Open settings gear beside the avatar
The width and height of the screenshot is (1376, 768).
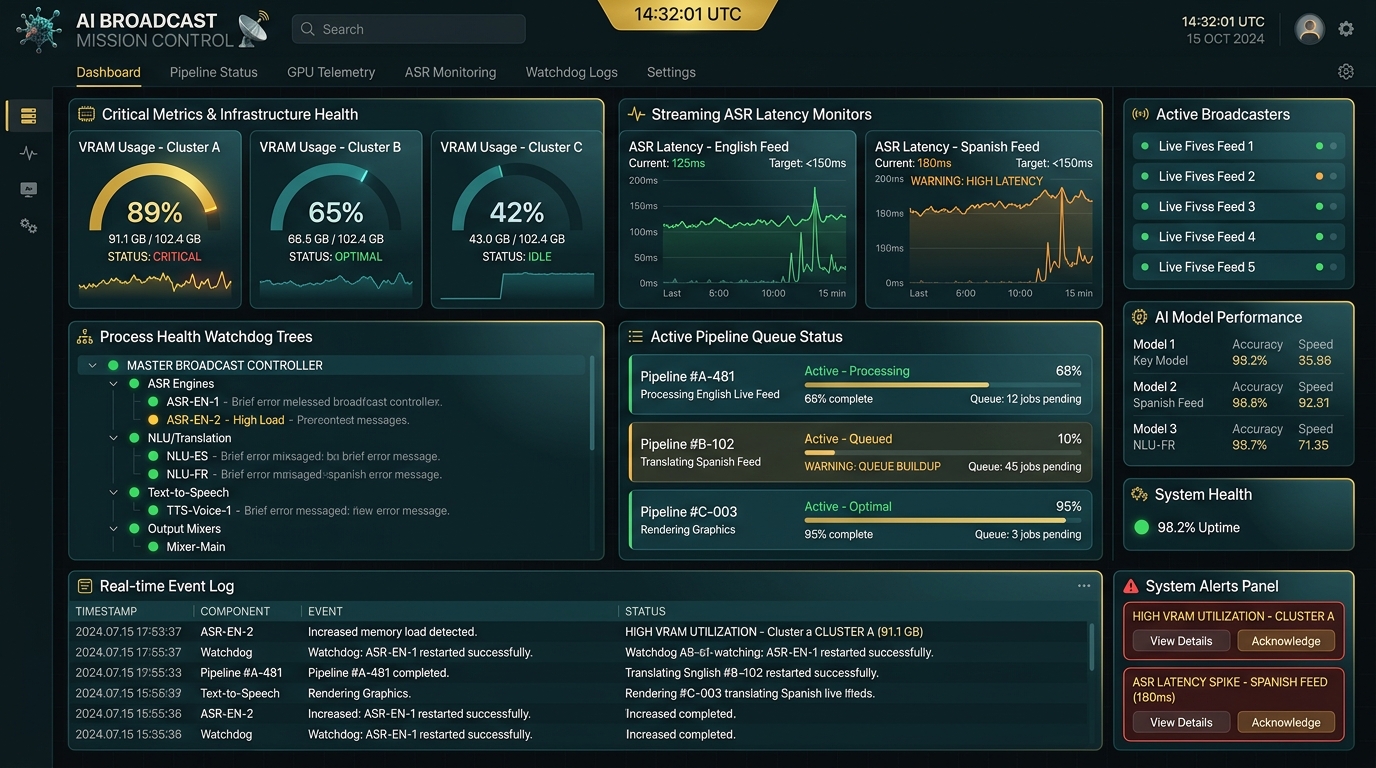point(1346,29)
